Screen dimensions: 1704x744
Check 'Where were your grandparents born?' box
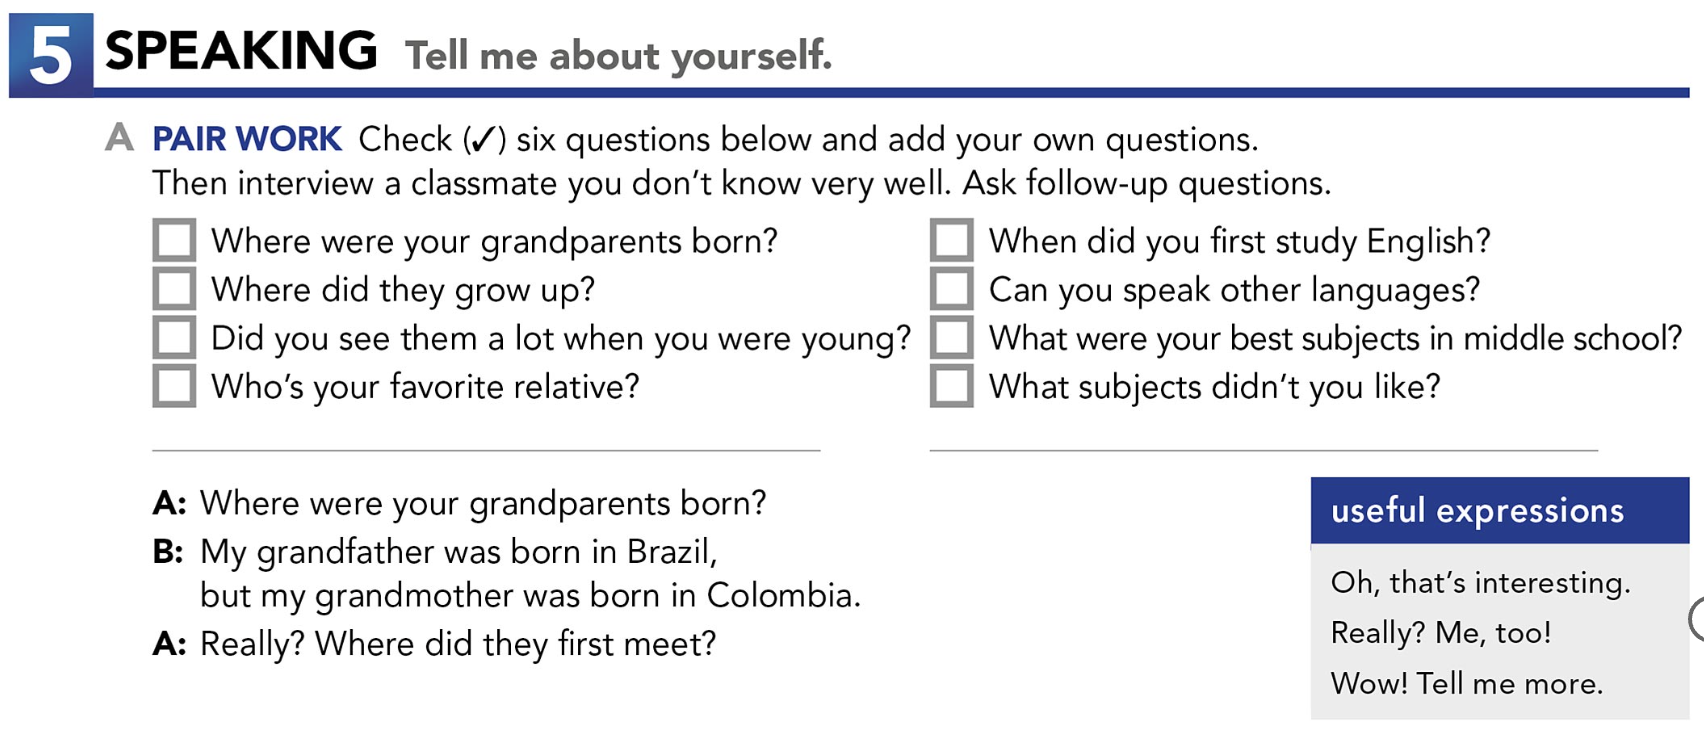[174, 240]
